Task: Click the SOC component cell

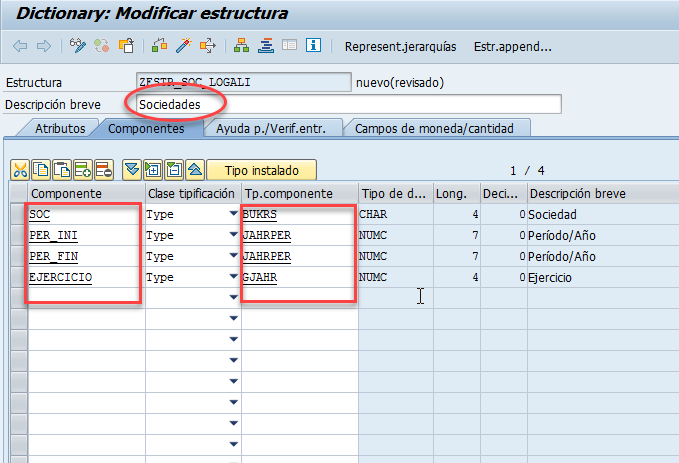Action: click(86, 214)
